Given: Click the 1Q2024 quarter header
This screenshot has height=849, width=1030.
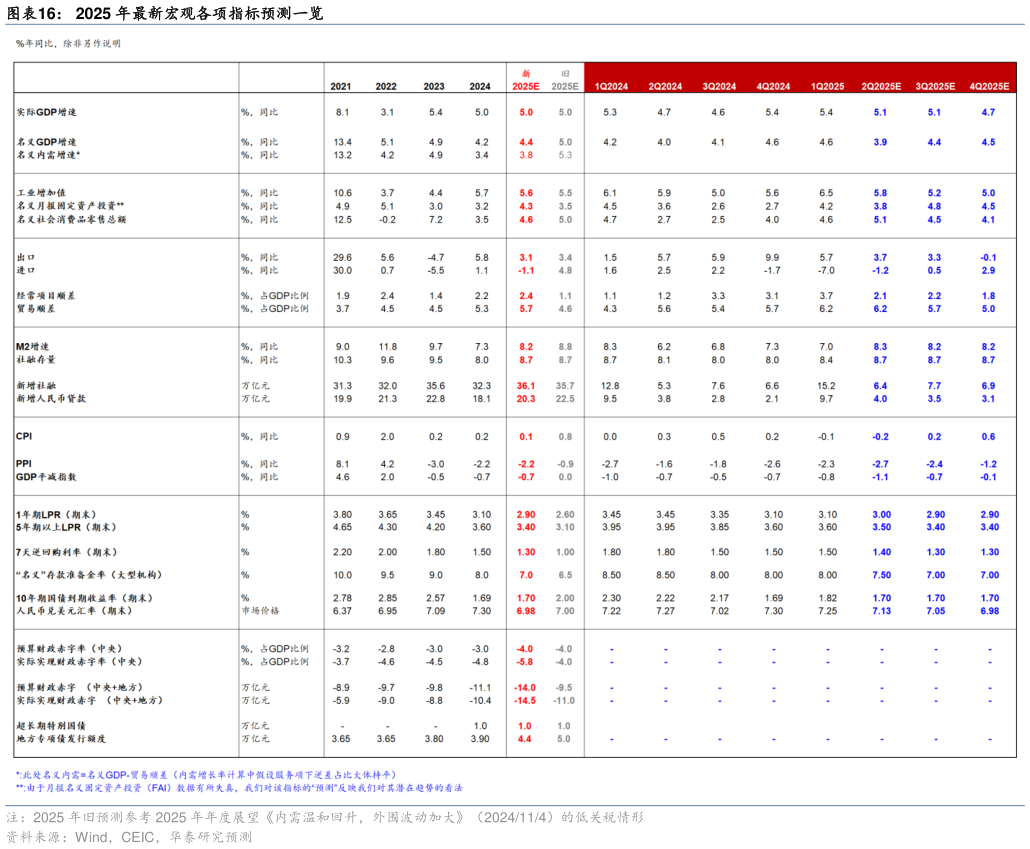Looking at the screenshot, I should click(611, 87).
